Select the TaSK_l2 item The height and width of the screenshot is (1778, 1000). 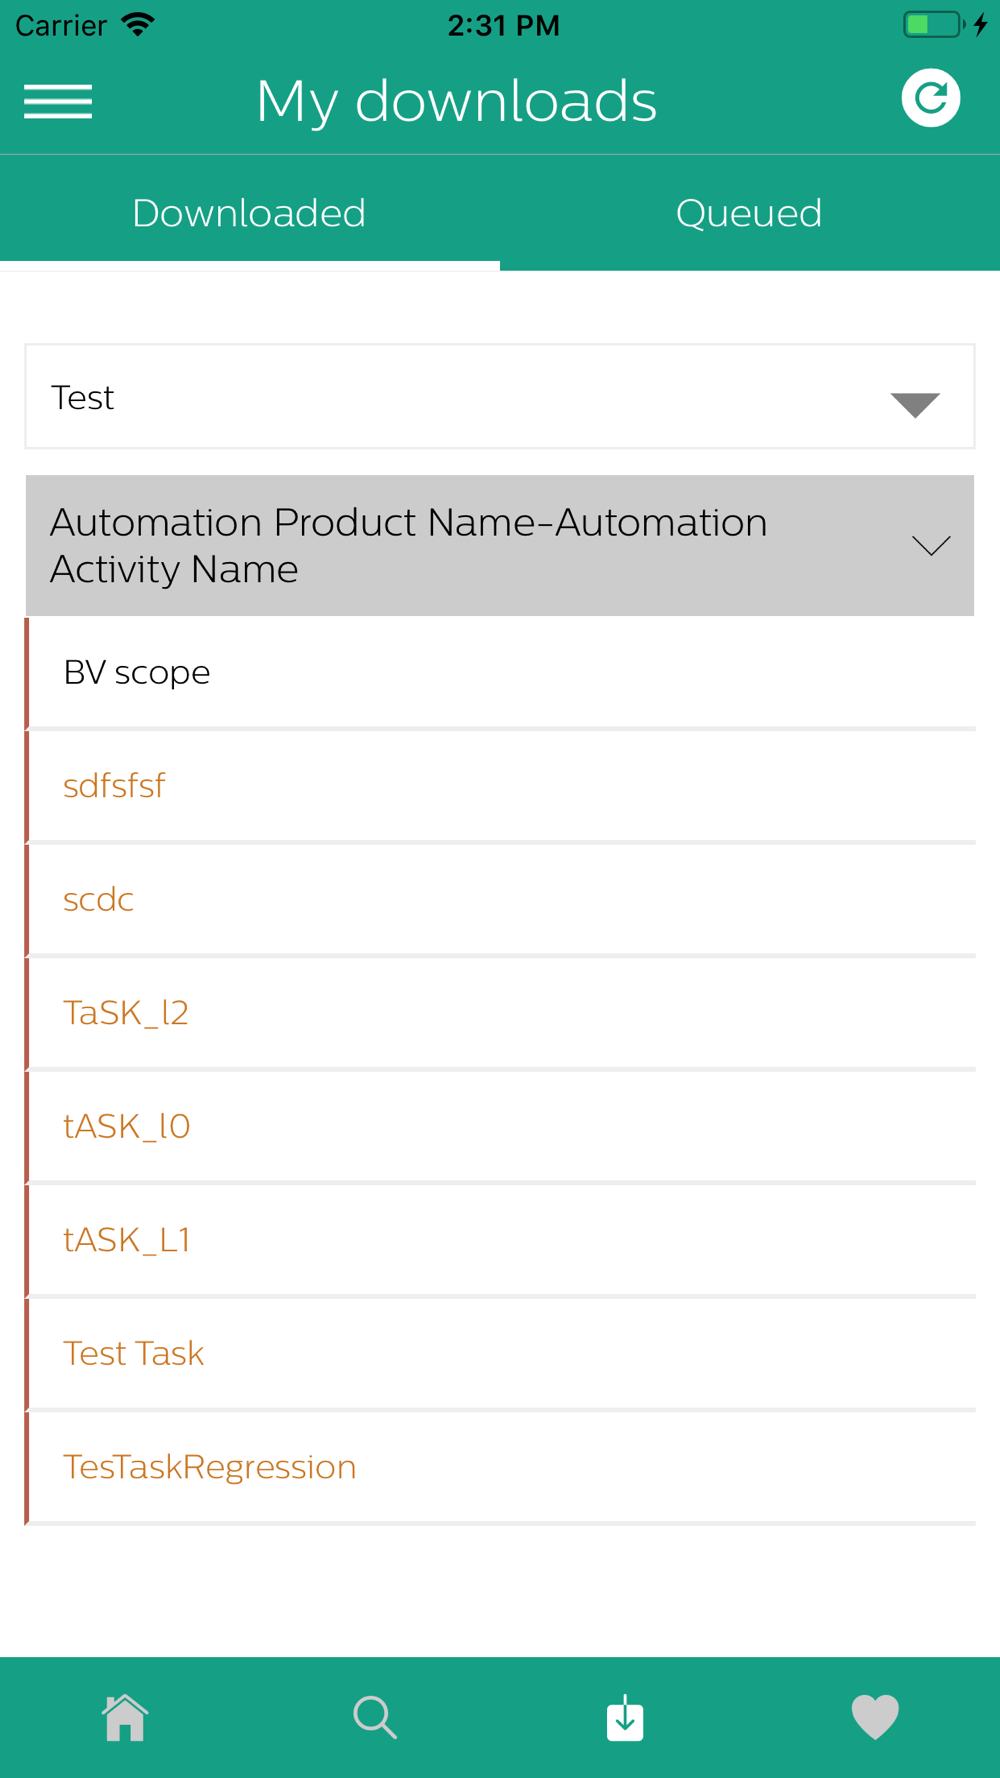(x=126, y=1013)
